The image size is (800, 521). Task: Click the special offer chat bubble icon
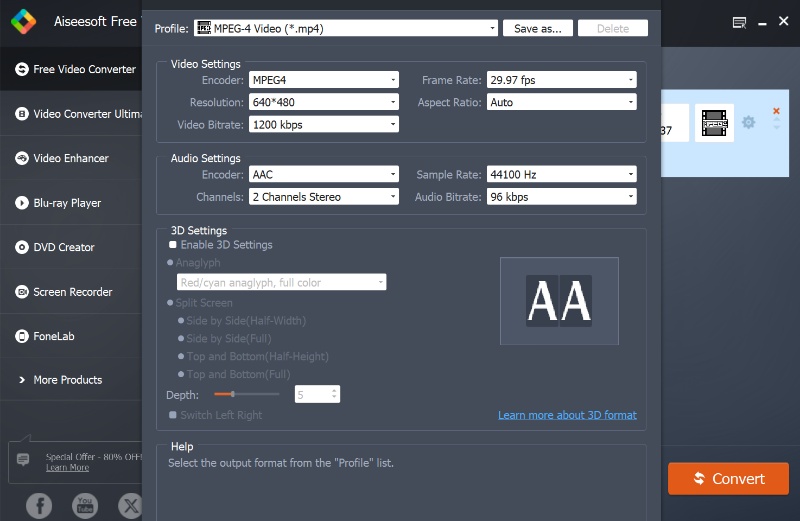coord(23,459)
